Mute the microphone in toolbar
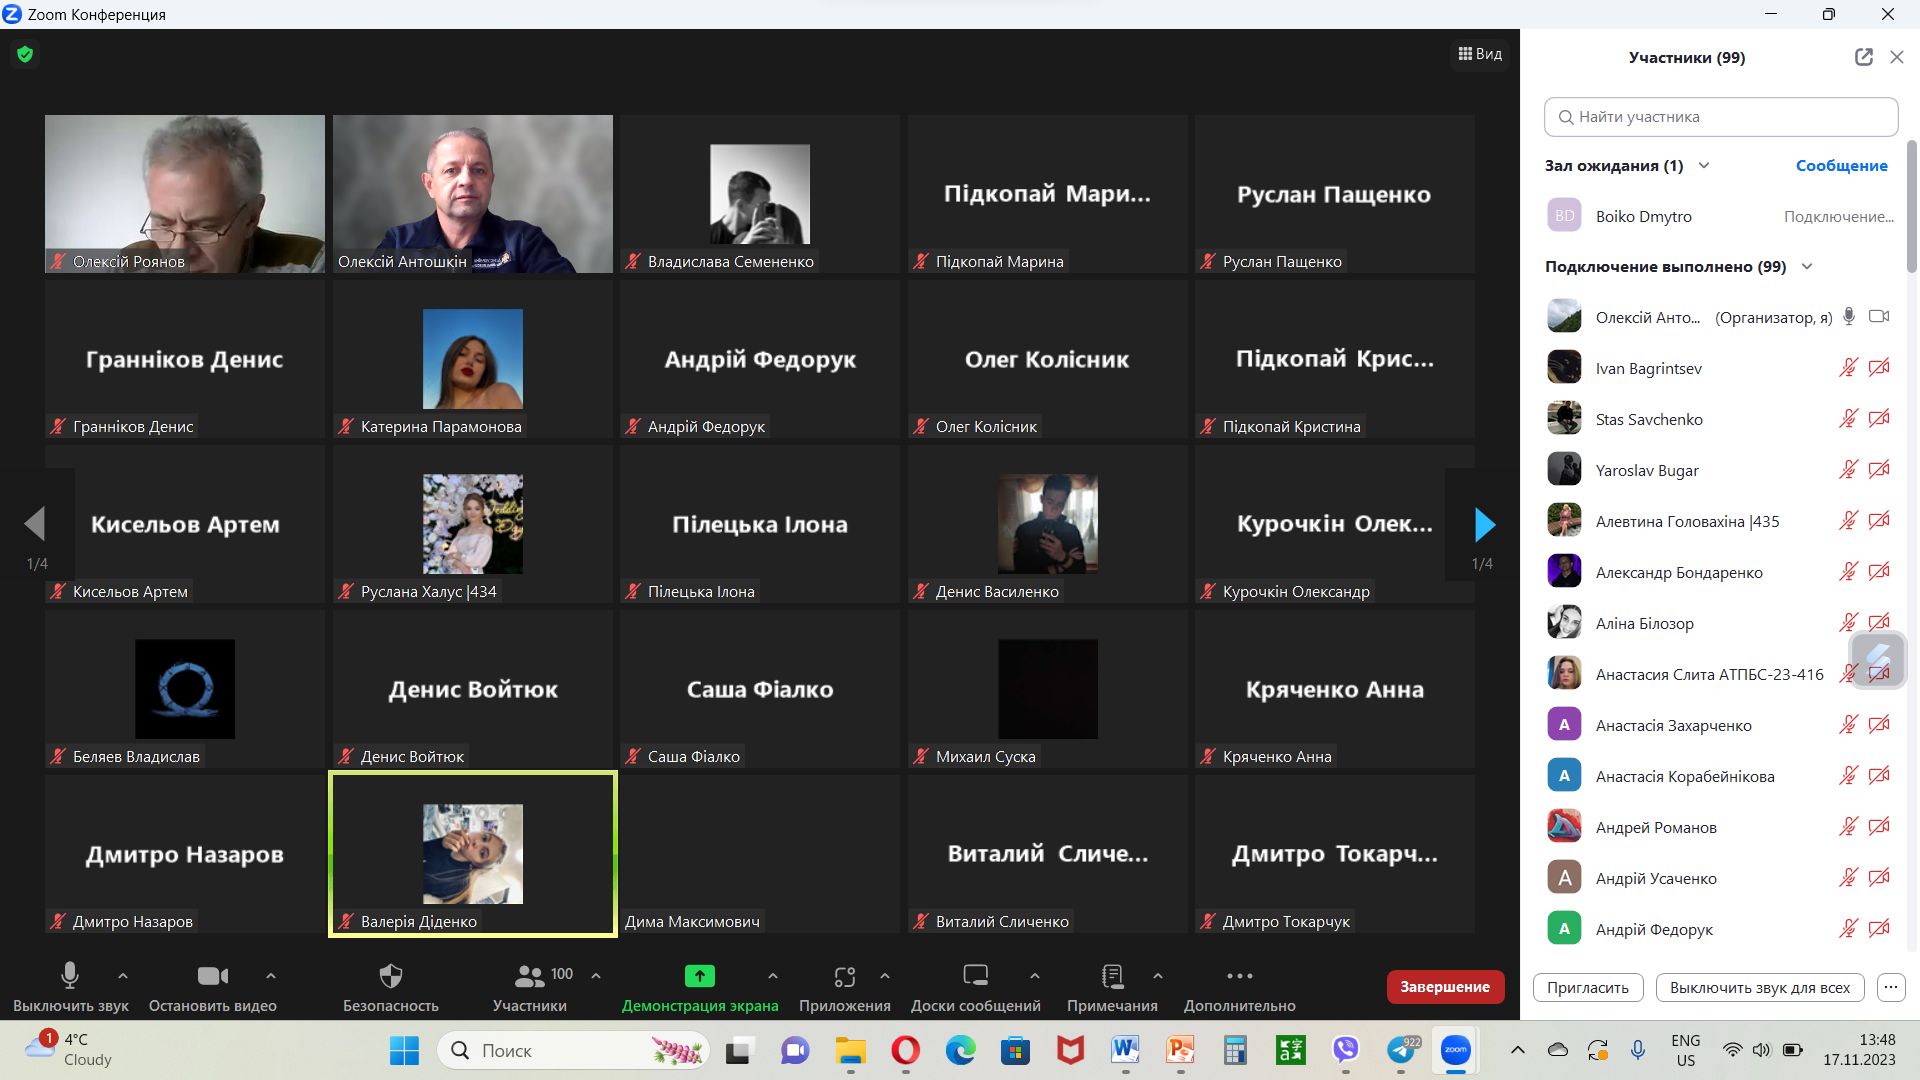The height and width of the screenshot is (1080, 1920). click(70, 976)
